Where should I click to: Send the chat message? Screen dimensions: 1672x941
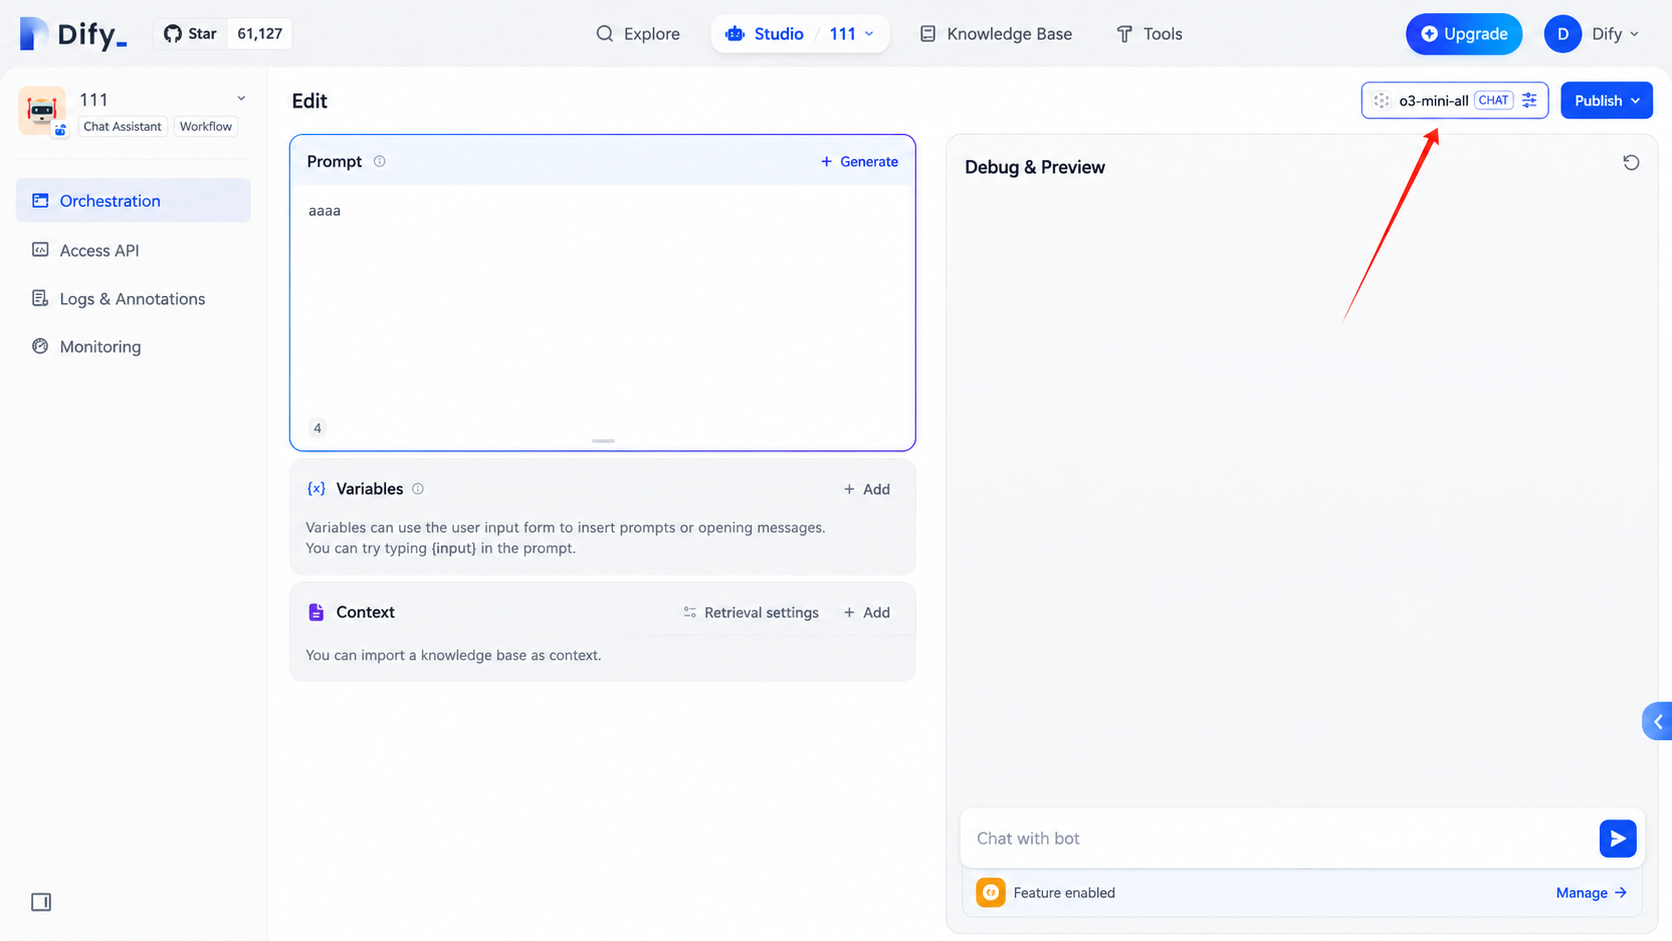(1617, 838)
